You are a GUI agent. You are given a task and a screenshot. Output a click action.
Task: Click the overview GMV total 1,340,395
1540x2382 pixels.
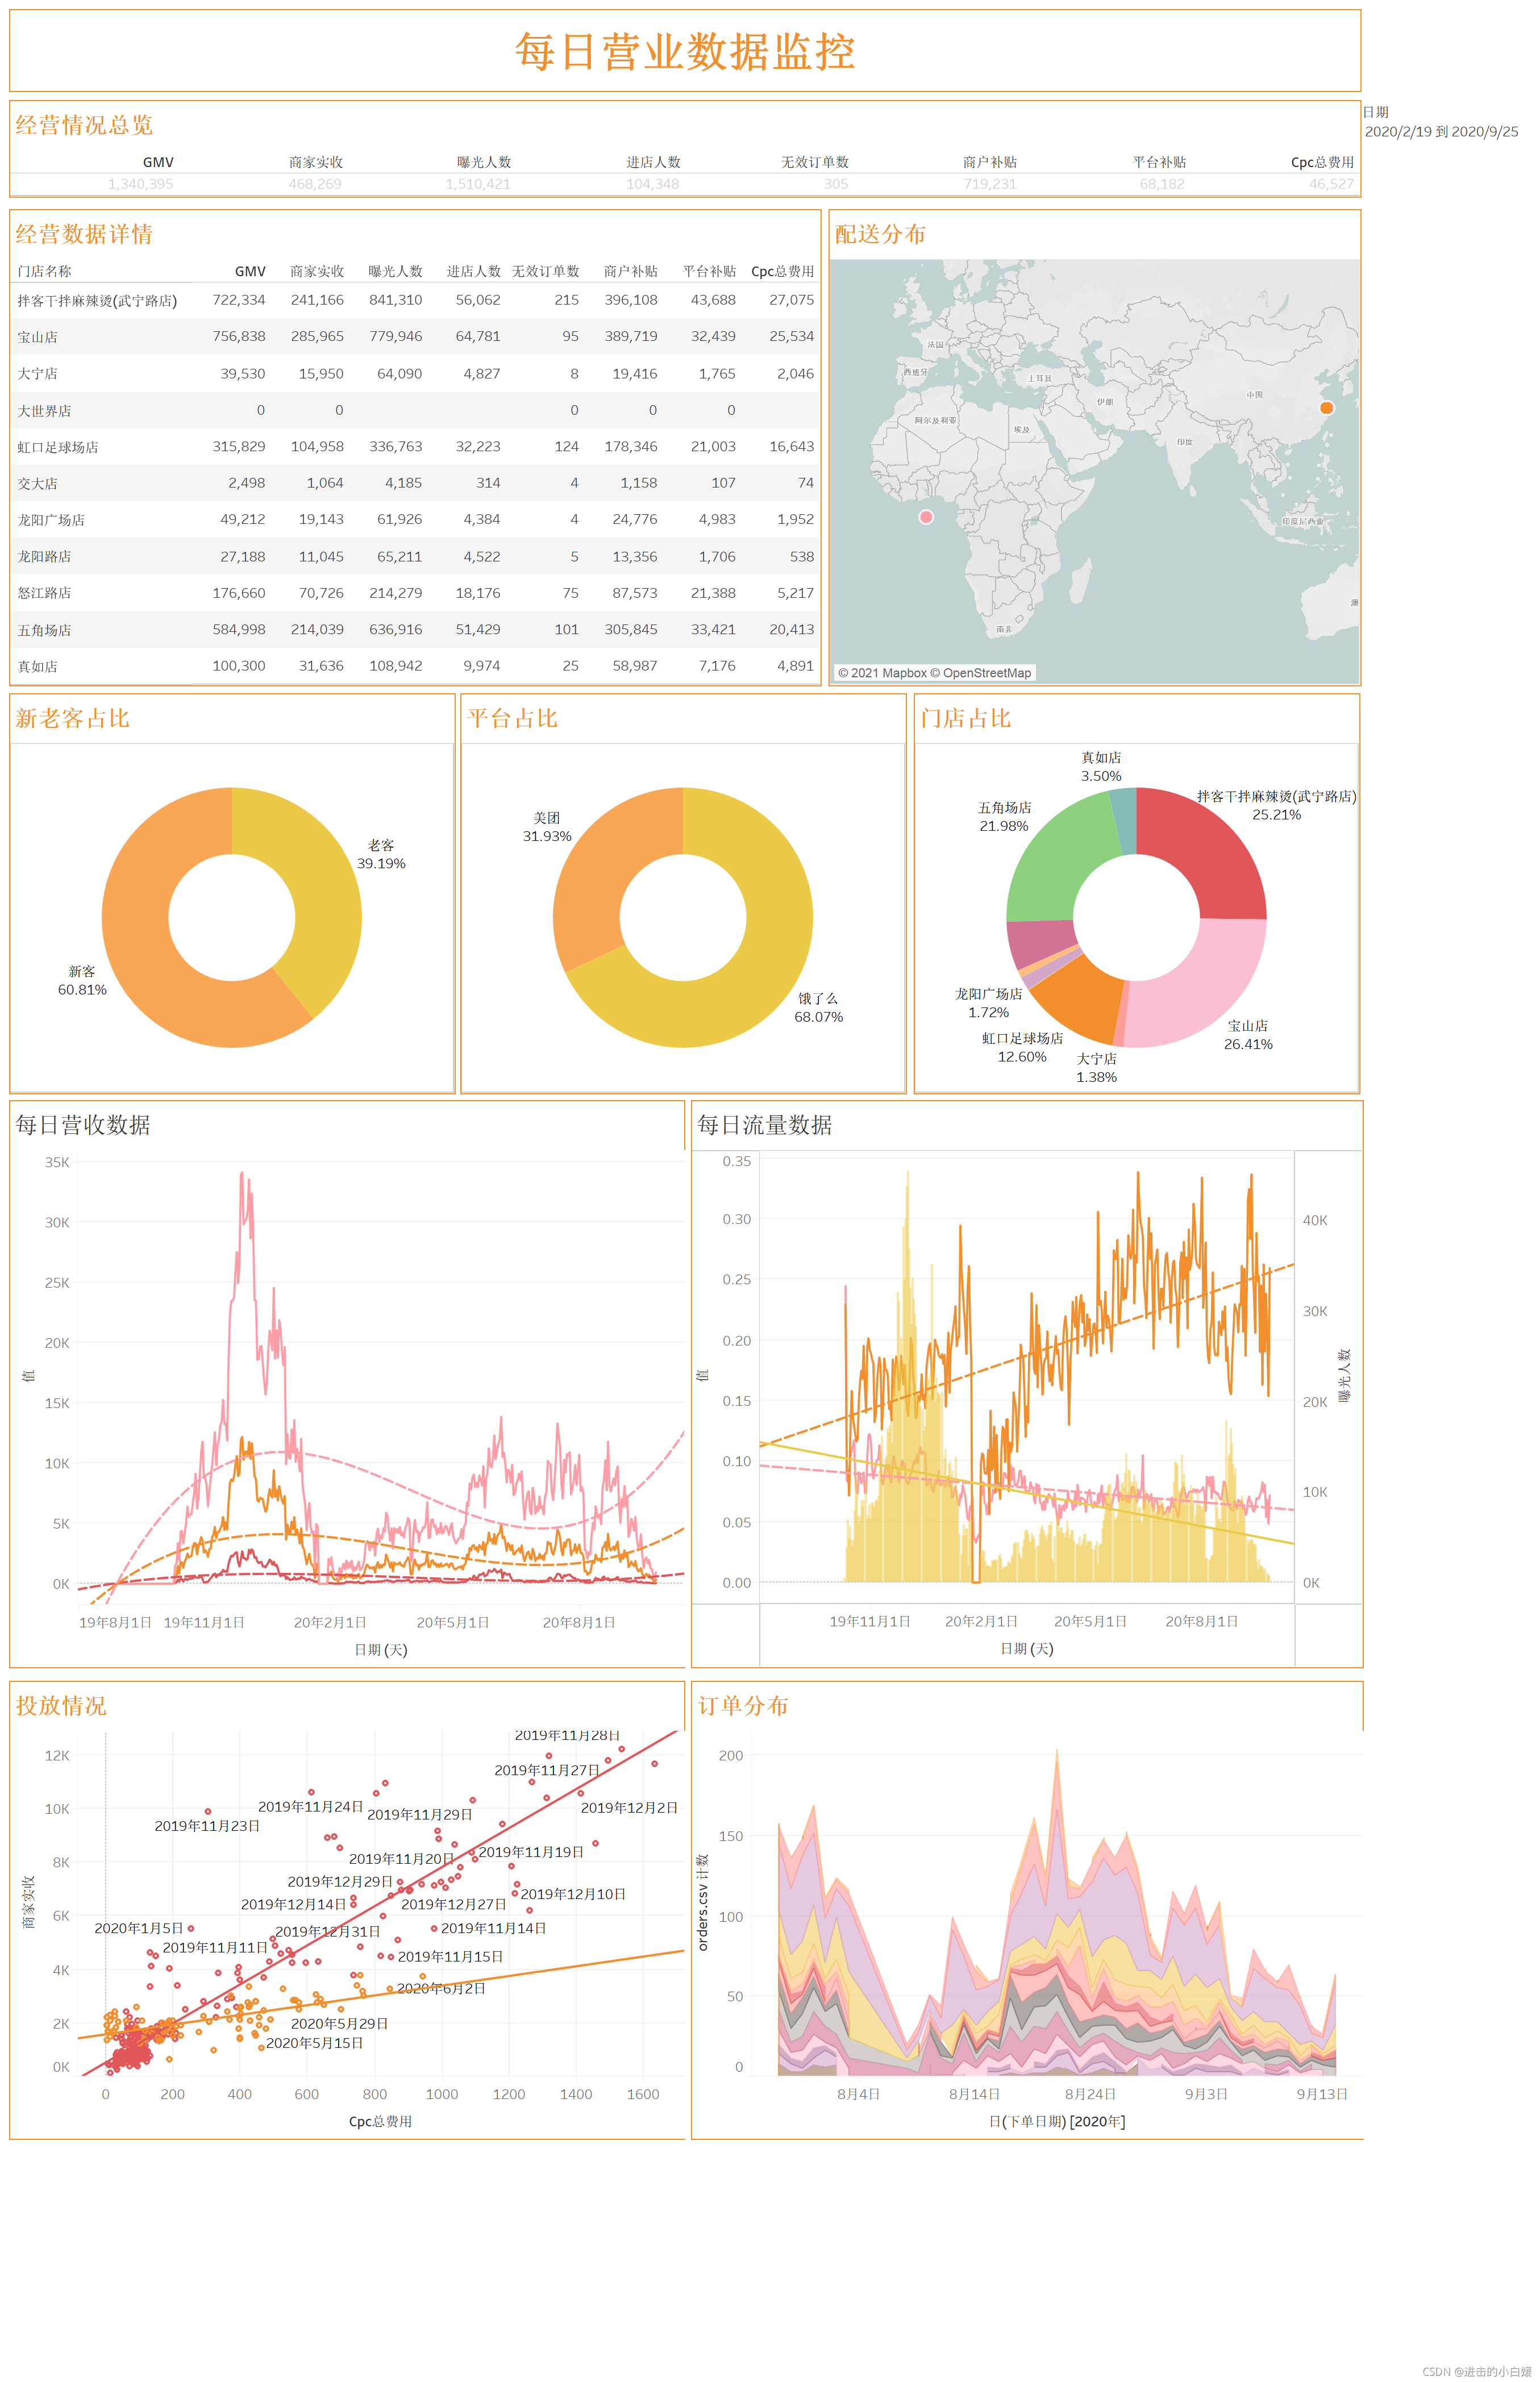pyautogui.click(x=140, y=184)
